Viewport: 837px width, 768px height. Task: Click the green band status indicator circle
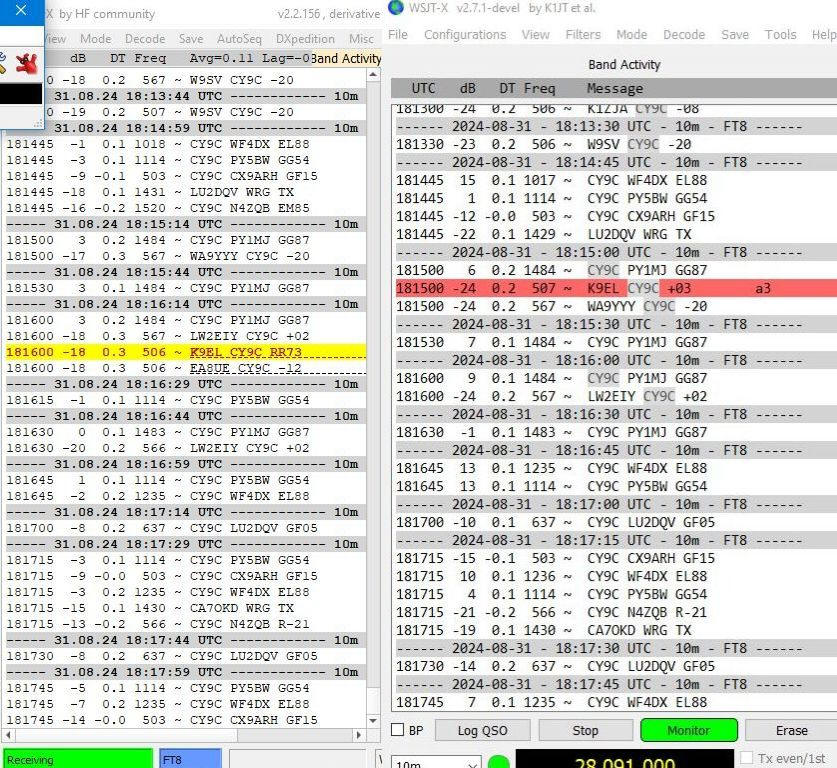[x=499, y=763]
